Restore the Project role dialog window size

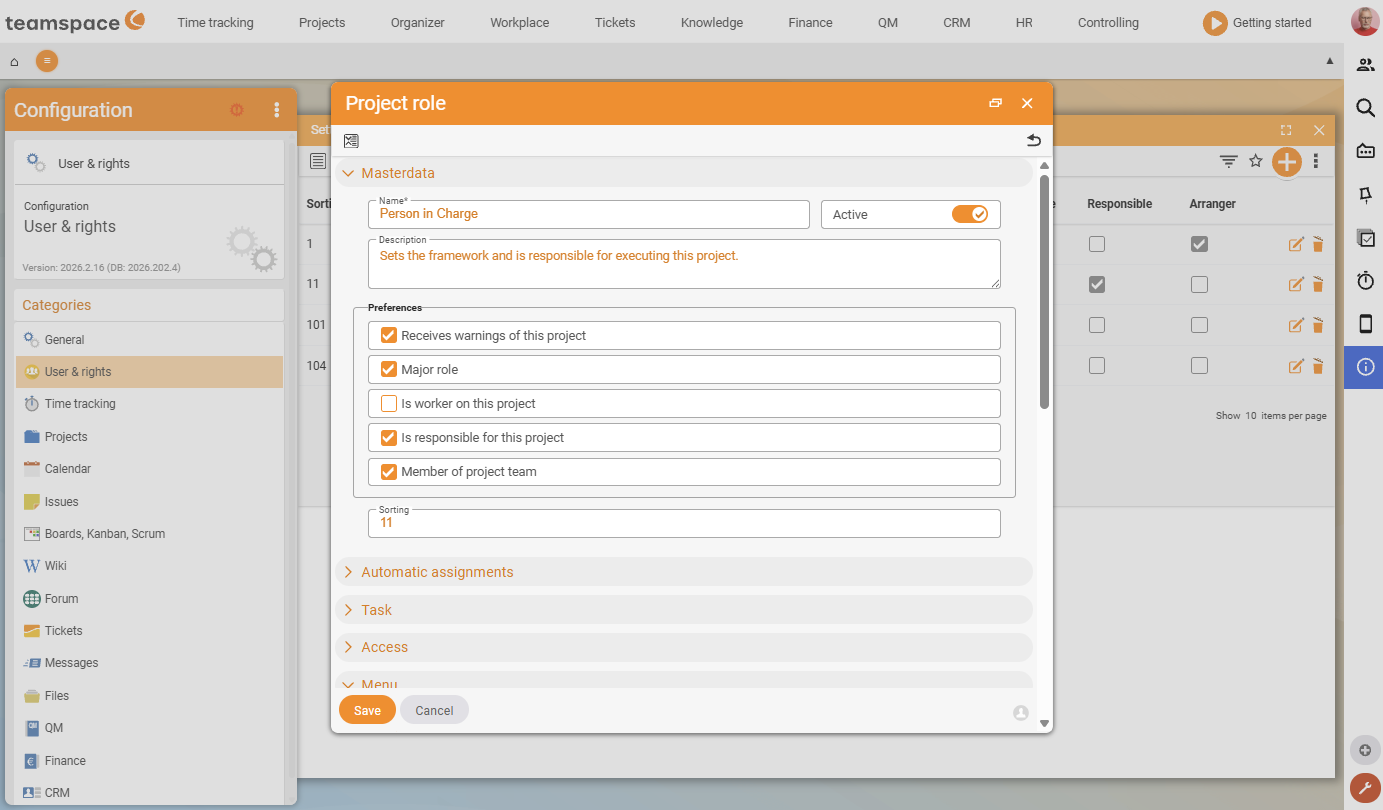[995, 103]
